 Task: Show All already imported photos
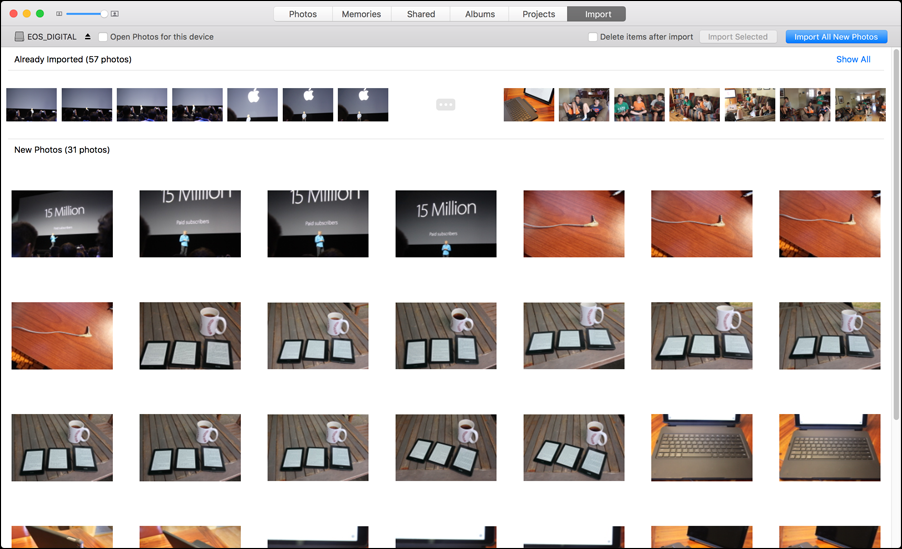click(x=853, y=59)
